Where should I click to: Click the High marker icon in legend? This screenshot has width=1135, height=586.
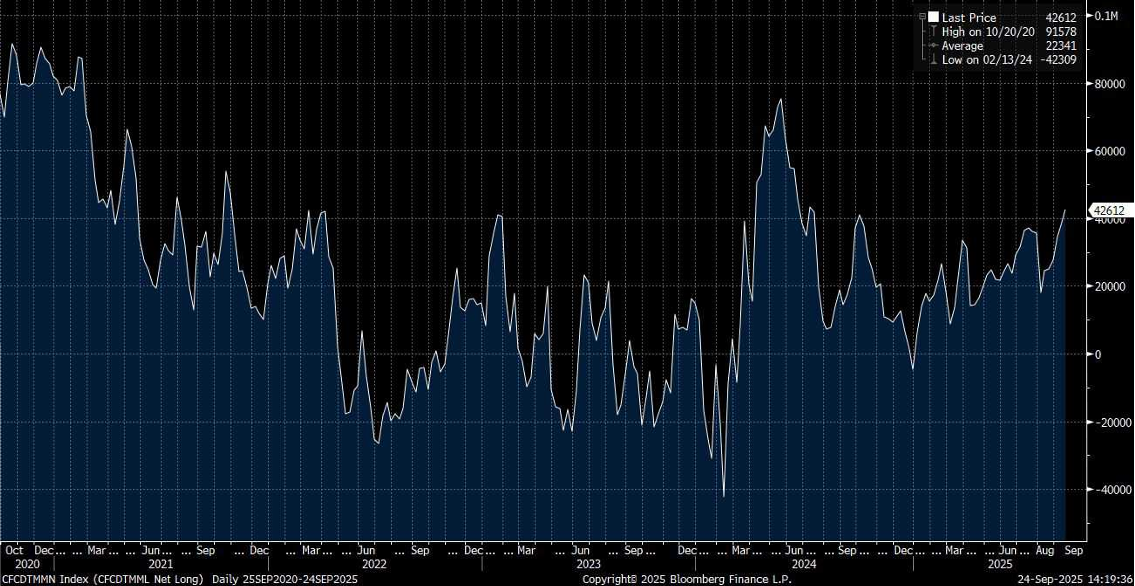coord(933,32)
